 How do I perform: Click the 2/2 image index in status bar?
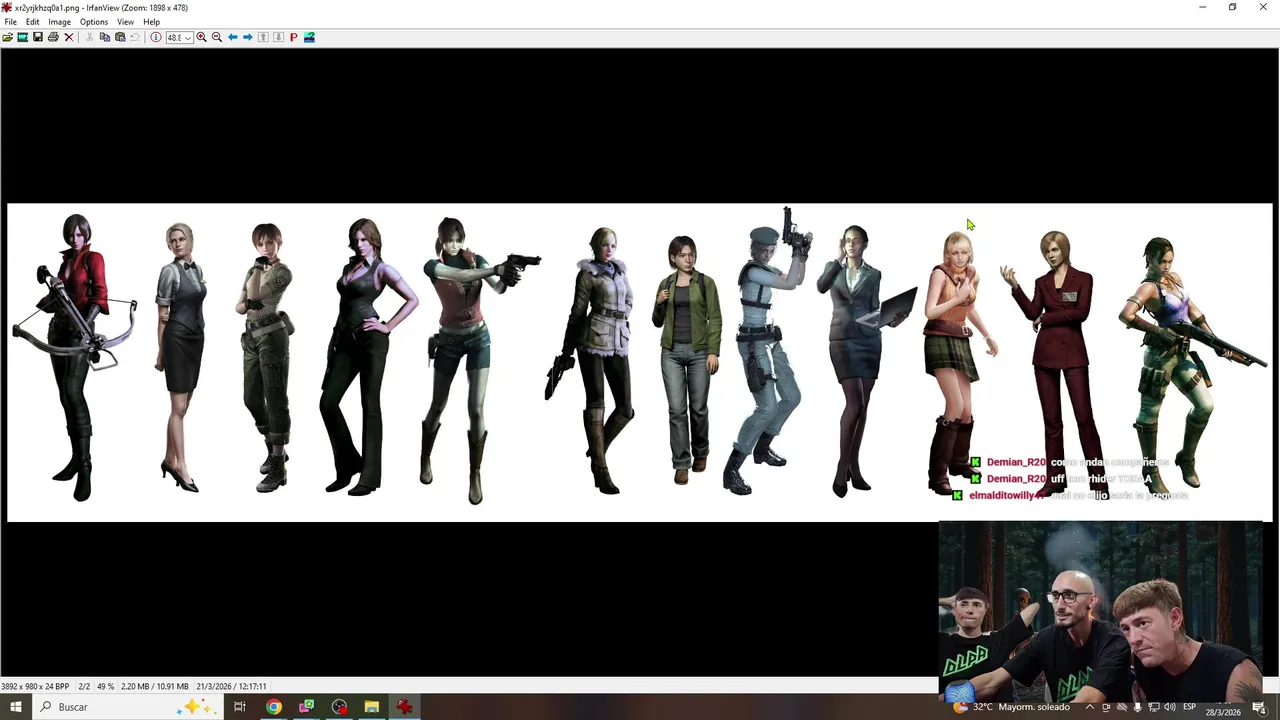(84, 687)
